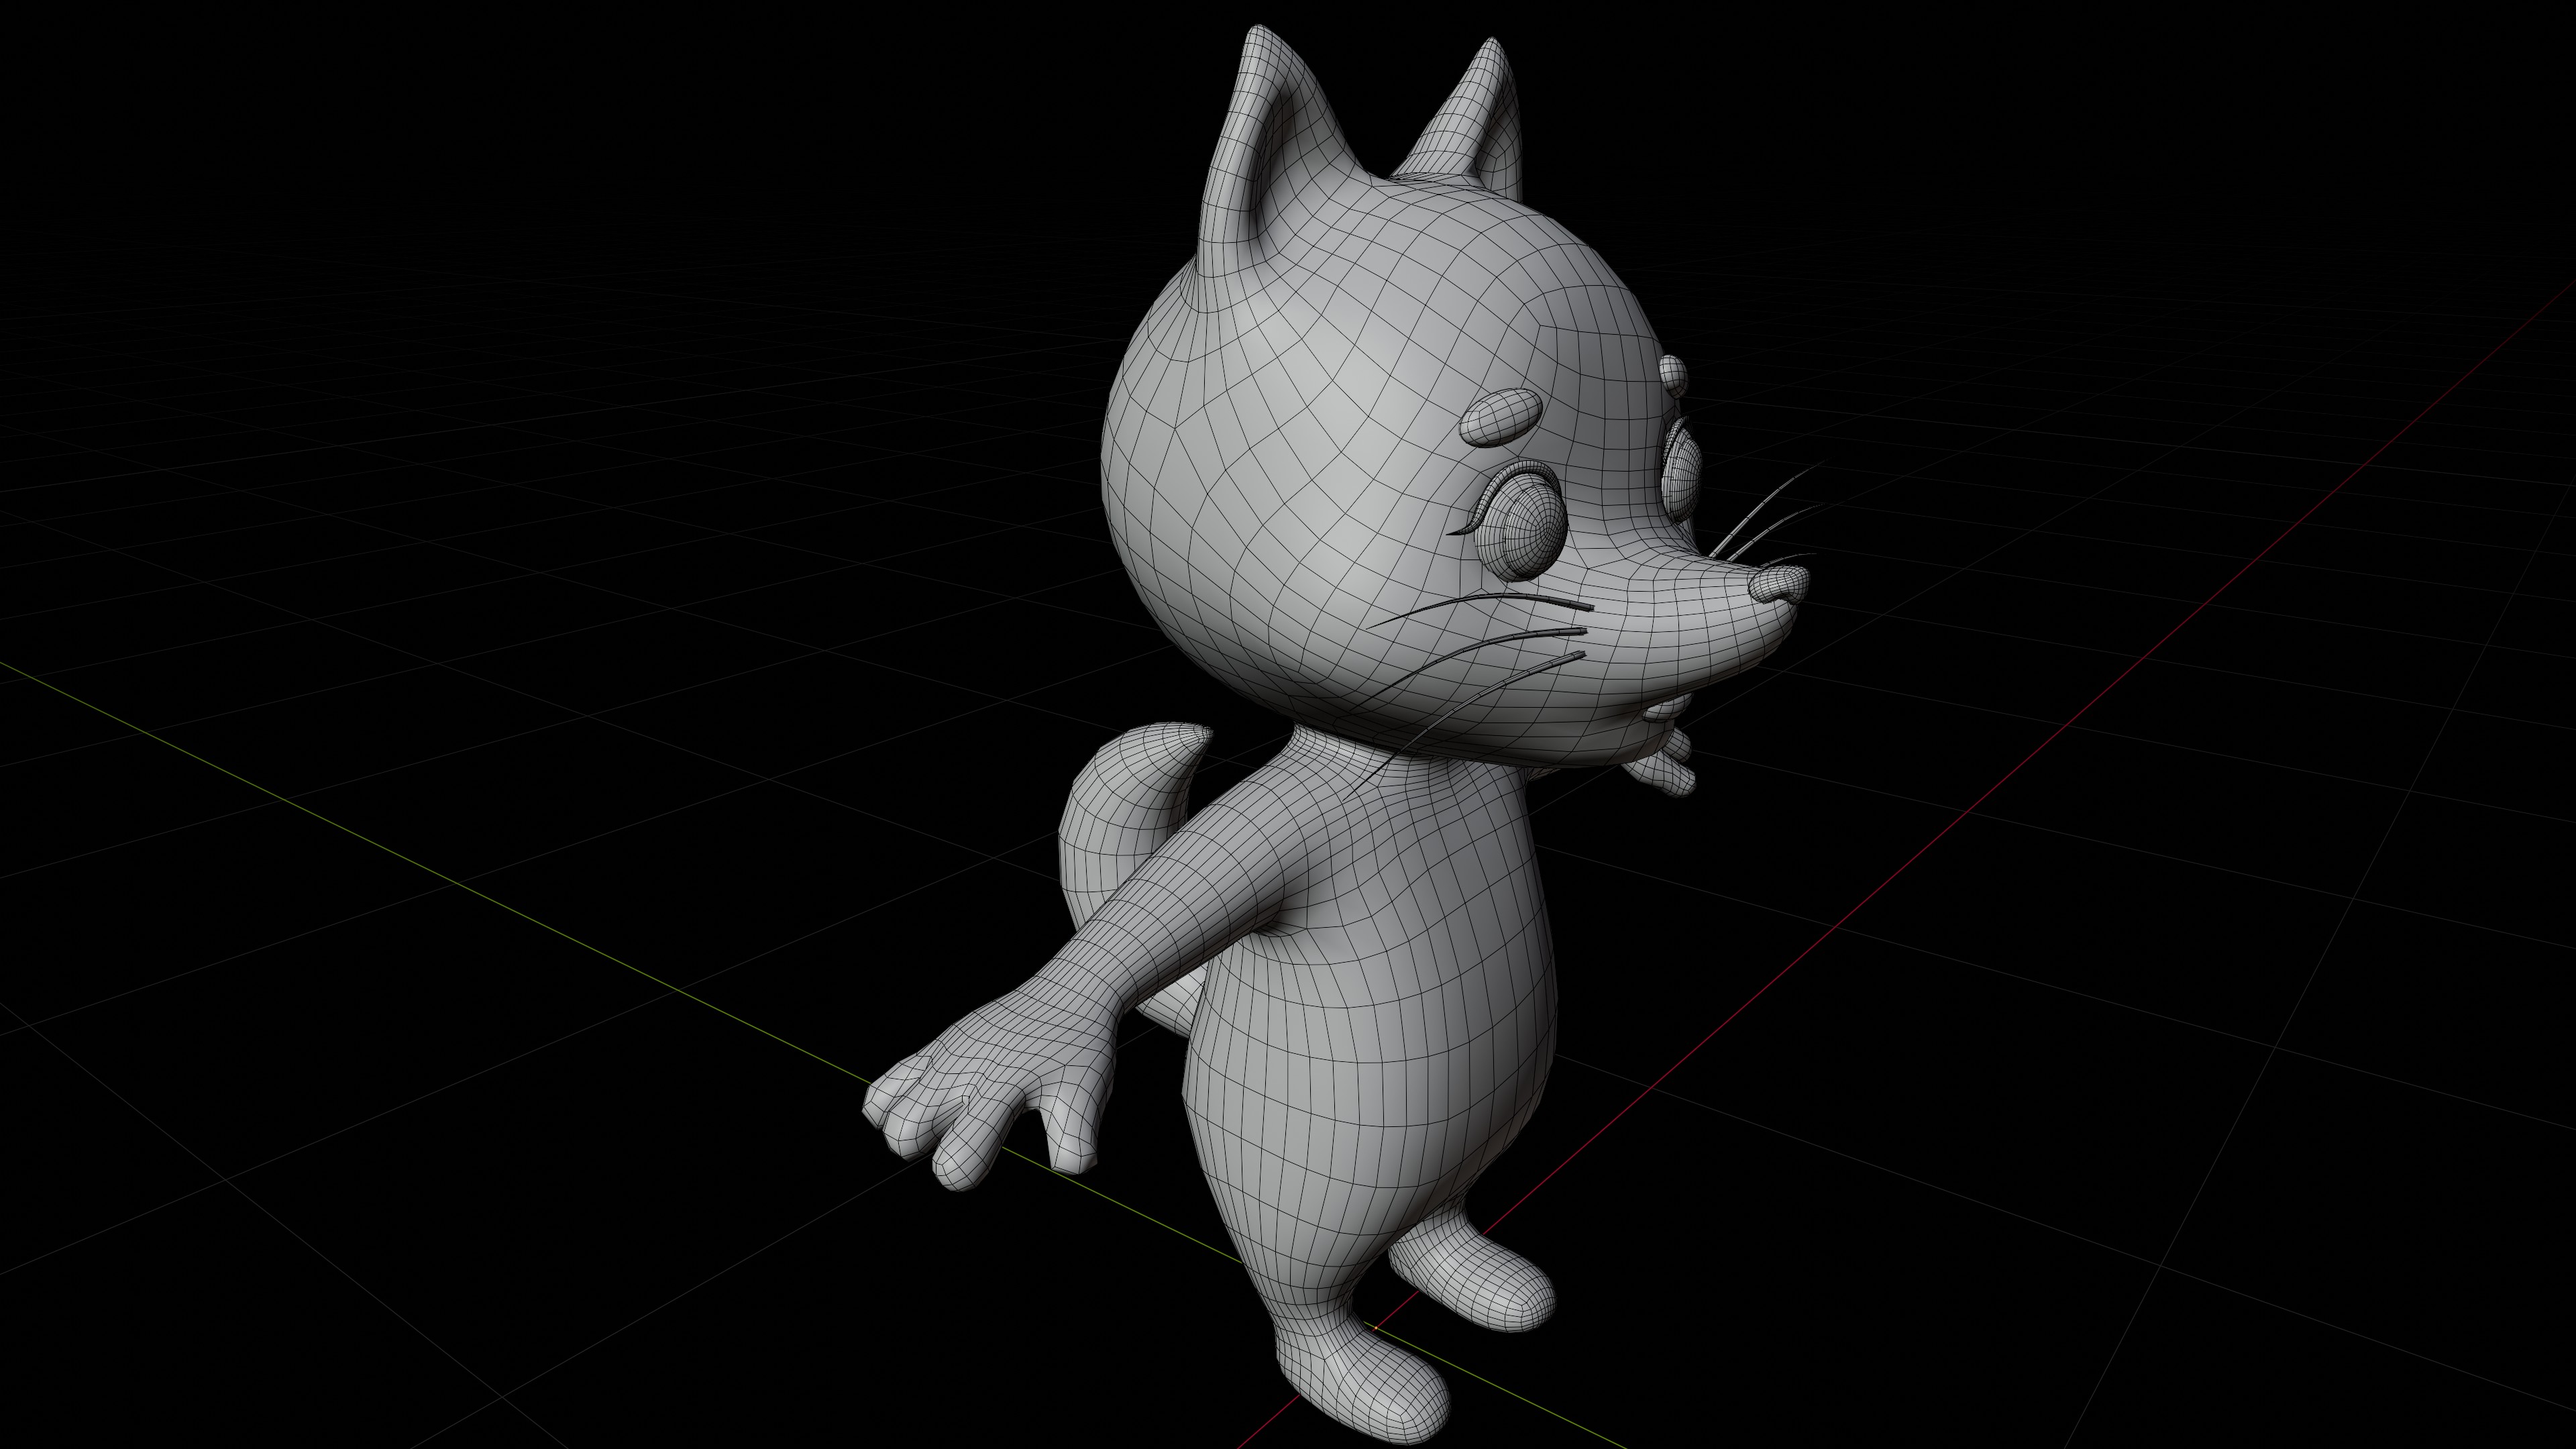2576x1449 pixels.
Task: Click the small far-side eyebrow bump
Action: (x=1673, y=375)
